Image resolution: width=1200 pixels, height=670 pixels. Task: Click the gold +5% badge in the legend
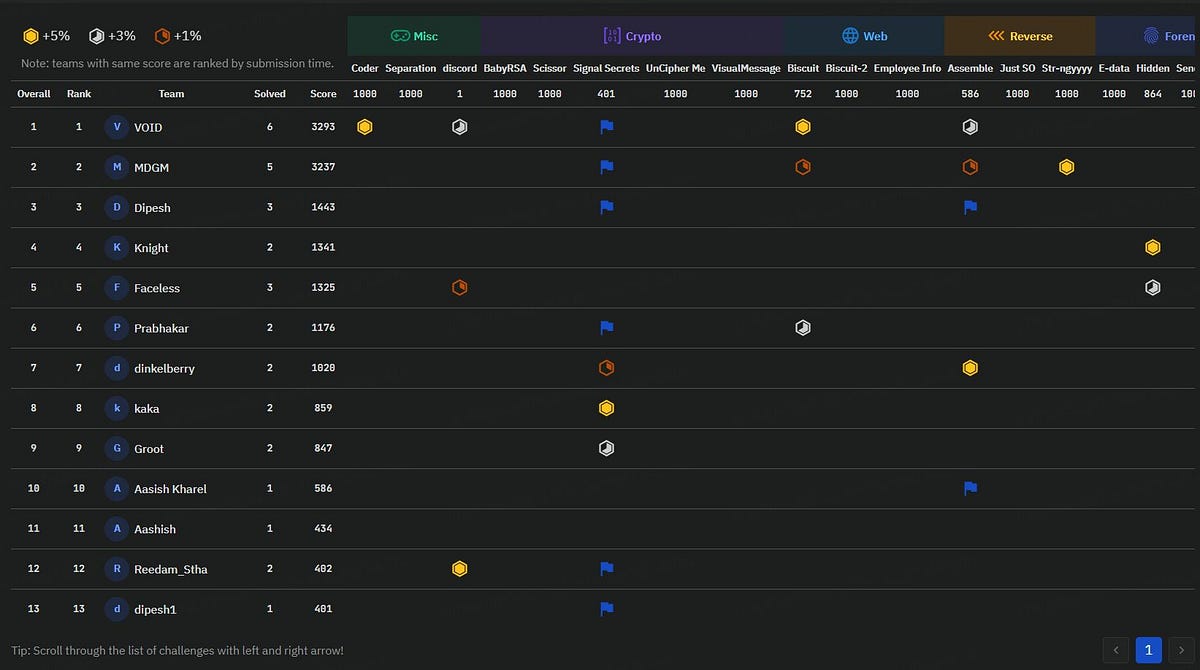[x=30, y=34]
